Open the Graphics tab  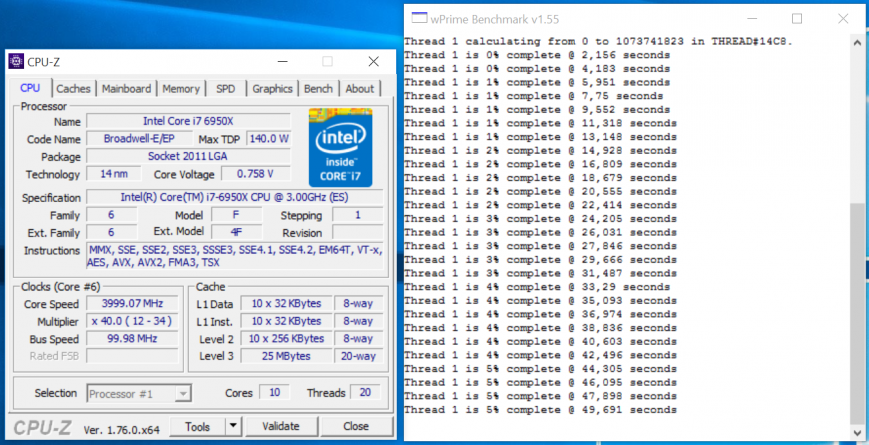click(272, 89)
